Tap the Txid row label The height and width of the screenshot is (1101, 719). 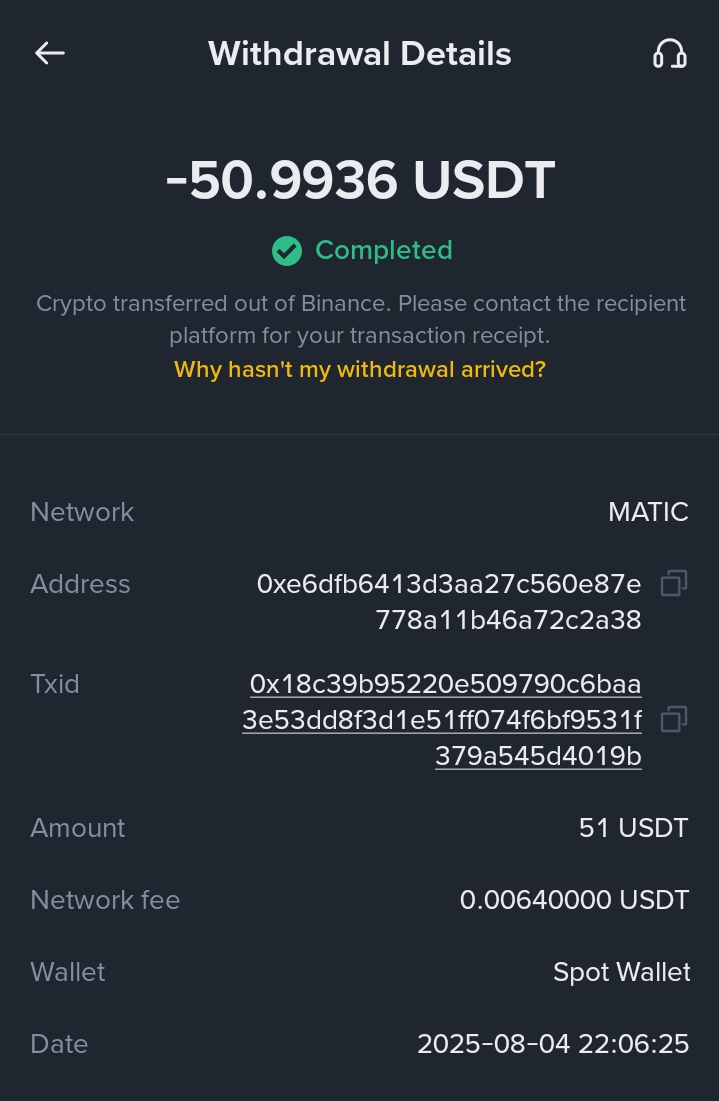[x=55, y=684]
